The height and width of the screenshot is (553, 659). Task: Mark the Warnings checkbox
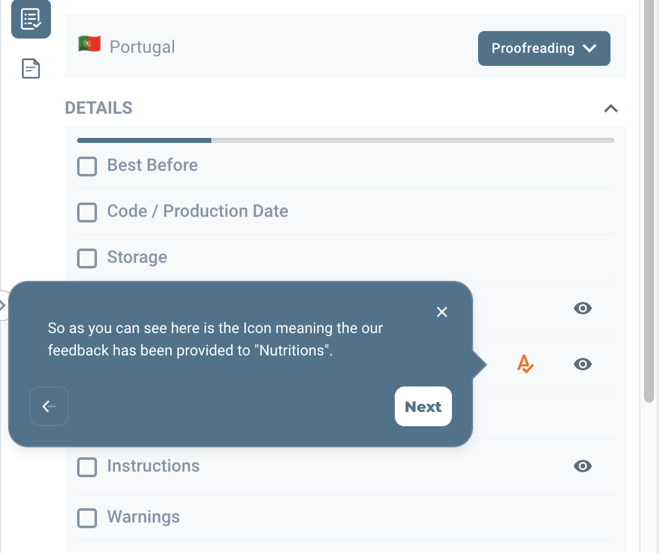pos(87,518)
